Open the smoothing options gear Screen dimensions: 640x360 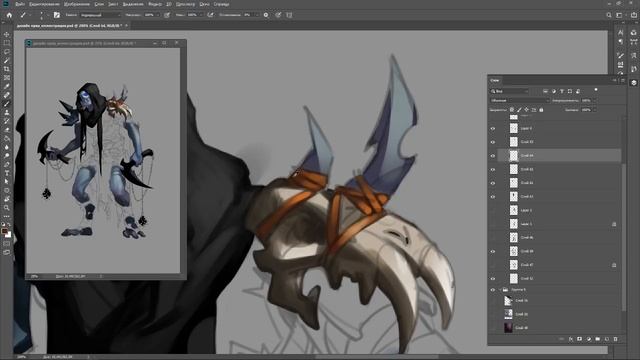click(x=266, y=15)
